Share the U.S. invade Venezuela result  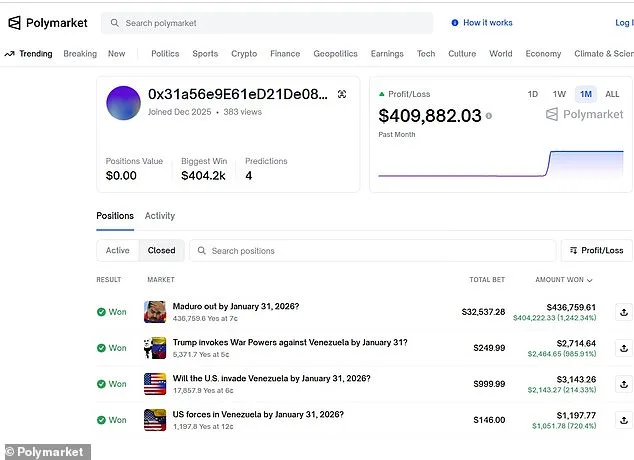[623, 384]
